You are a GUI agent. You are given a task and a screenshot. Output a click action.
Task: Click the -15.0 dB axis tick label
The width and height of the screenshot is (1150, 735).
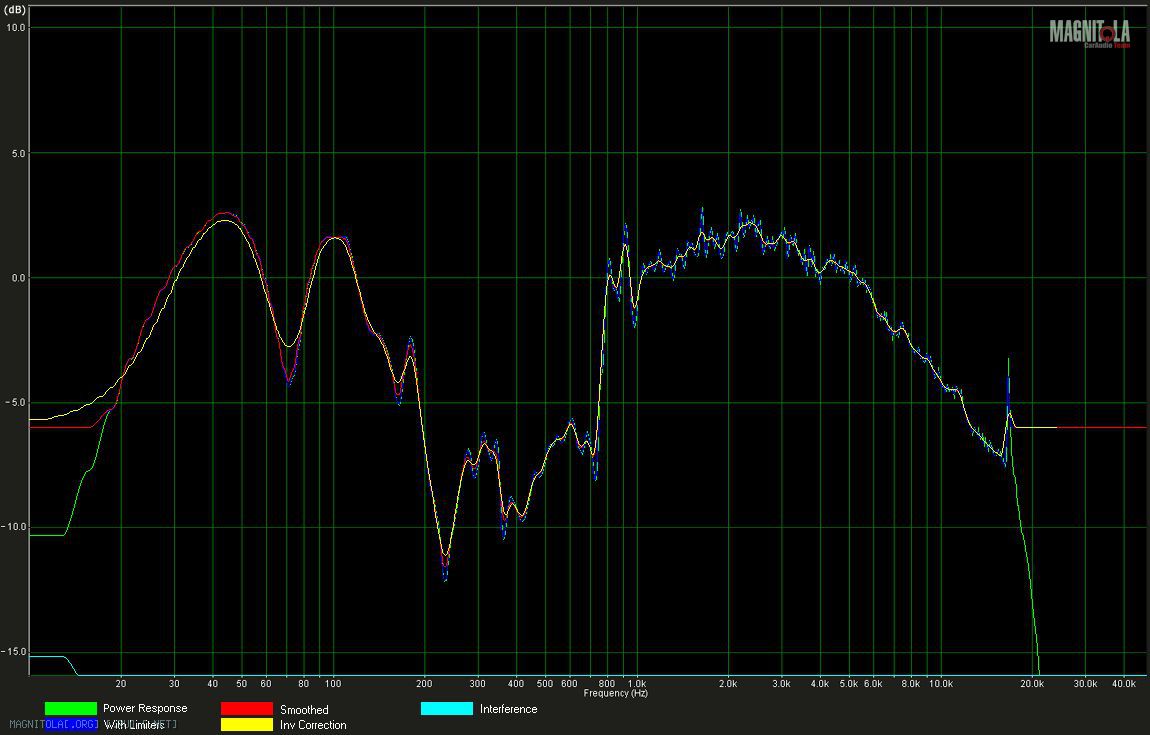pos(14,652)
